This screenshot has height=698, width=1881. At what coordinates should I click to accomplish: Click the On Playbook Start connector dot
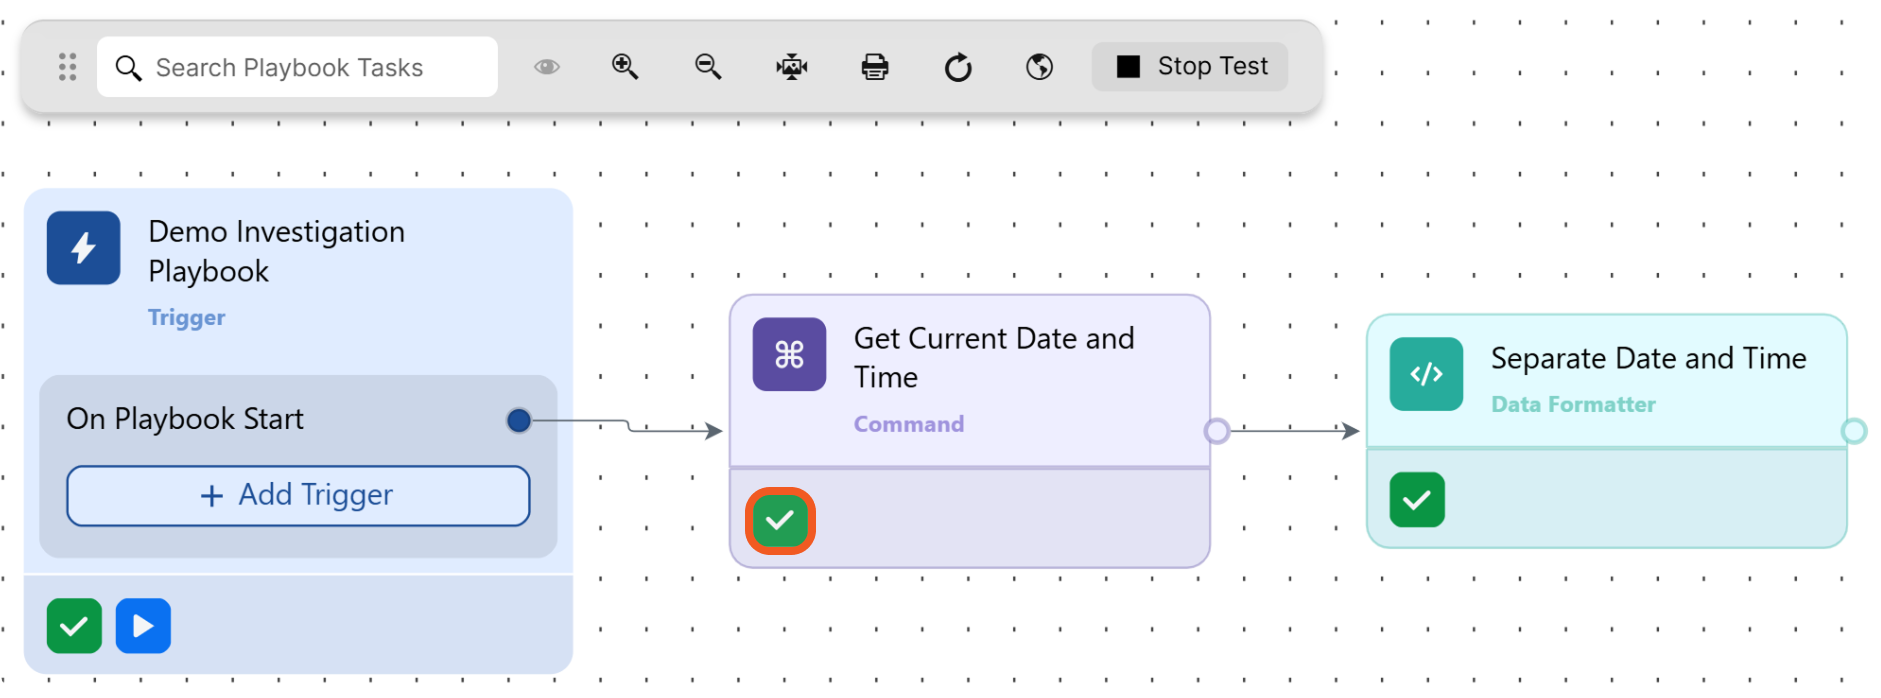(519, 421)
